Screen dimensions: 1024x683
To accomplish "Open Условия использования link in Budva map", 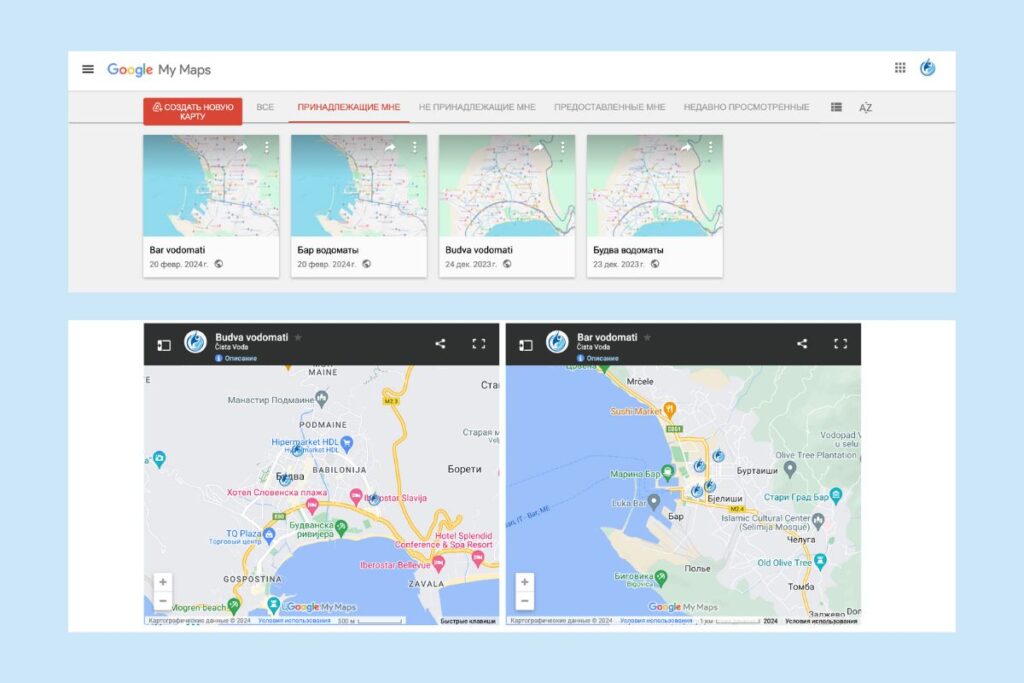I will [294, 621].
